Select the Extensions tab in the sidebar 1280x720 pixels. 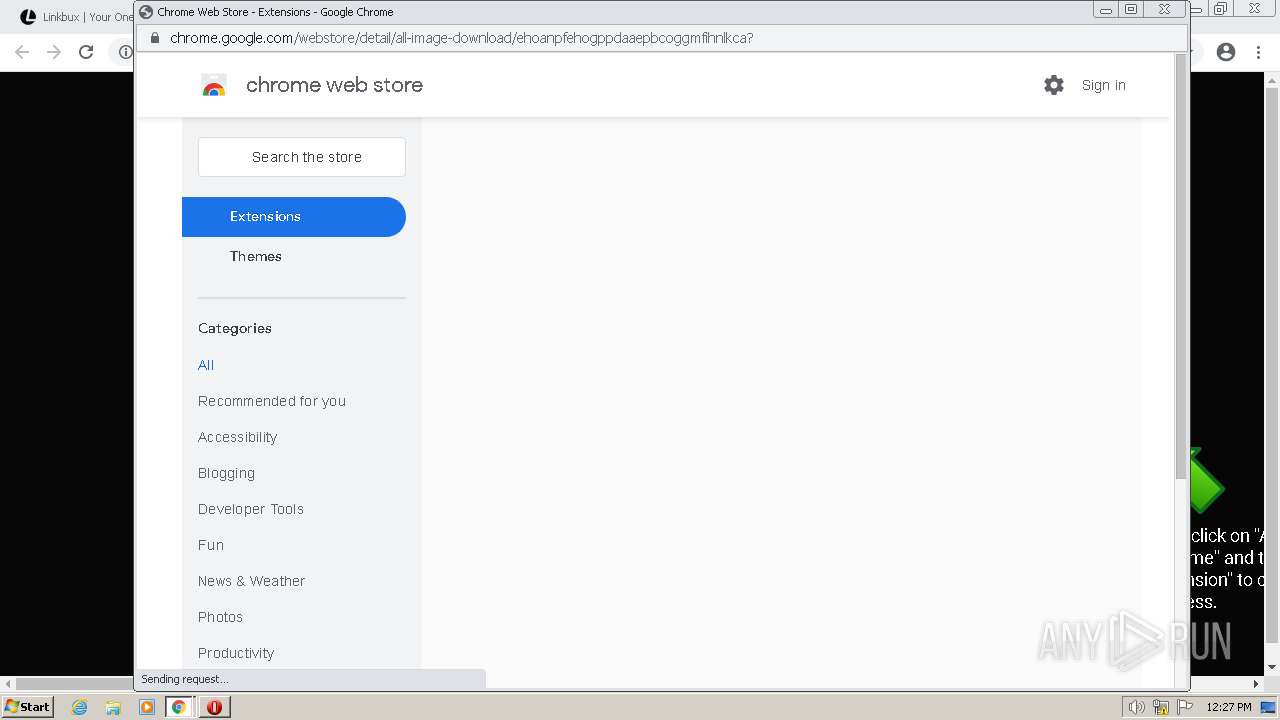294,217
